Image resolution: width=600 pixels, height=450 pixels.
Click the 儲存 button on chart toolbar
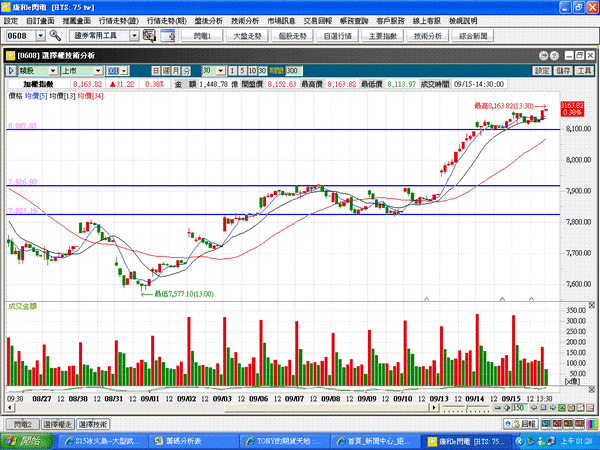tap(563, 71)
